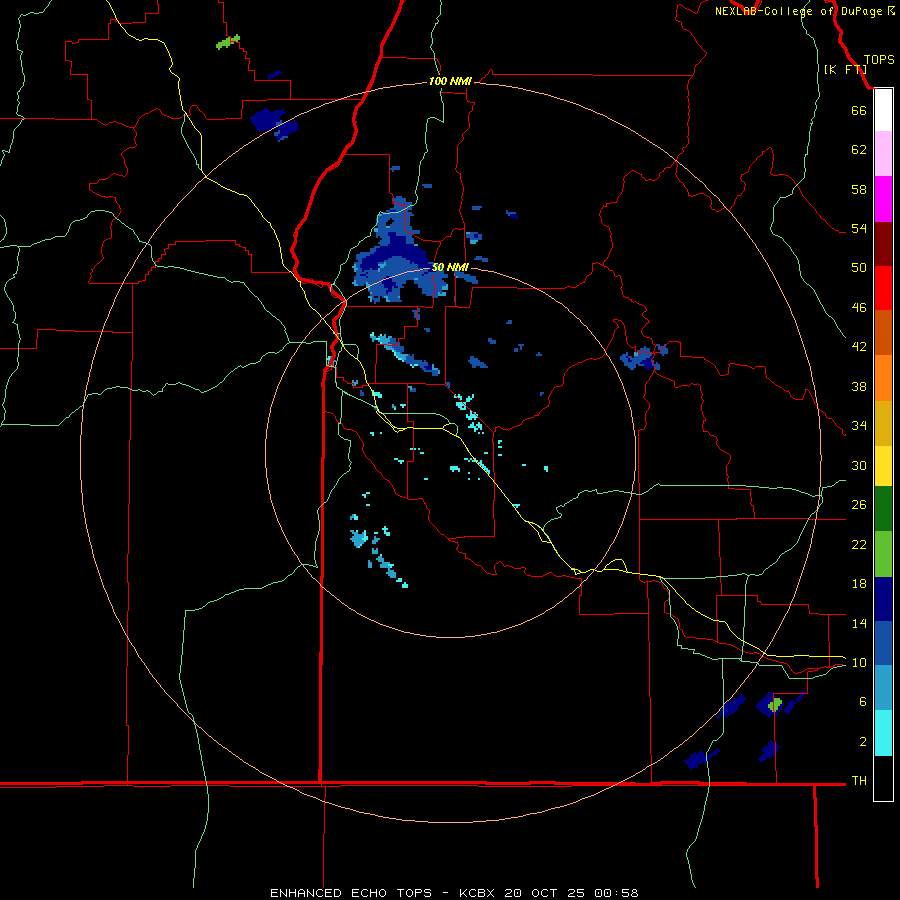Click legend value 50 beside the color bar
Viewport: 900px width, 900px height.
tap(859, 268)
